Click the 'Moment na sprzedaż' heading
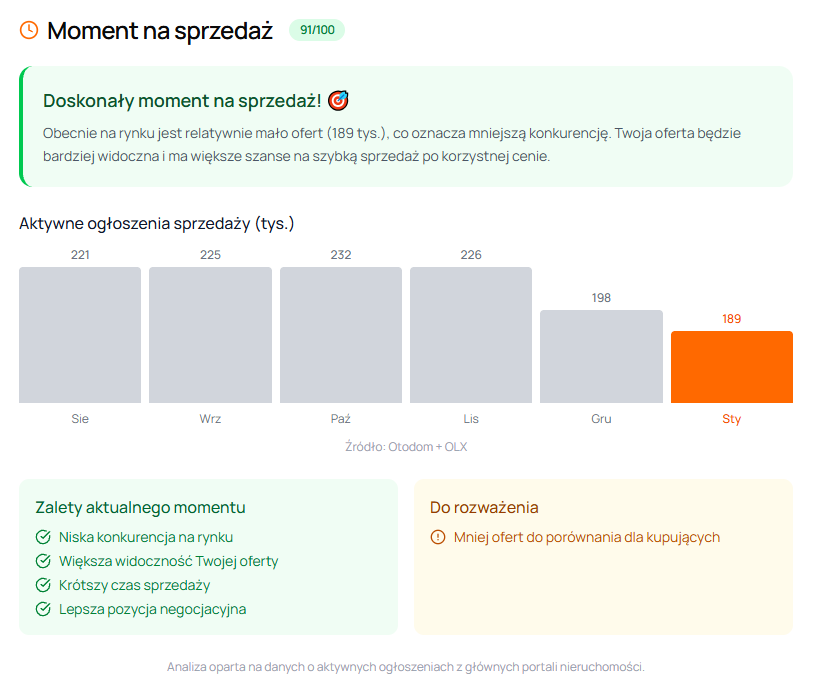 [x=160, y=31]
